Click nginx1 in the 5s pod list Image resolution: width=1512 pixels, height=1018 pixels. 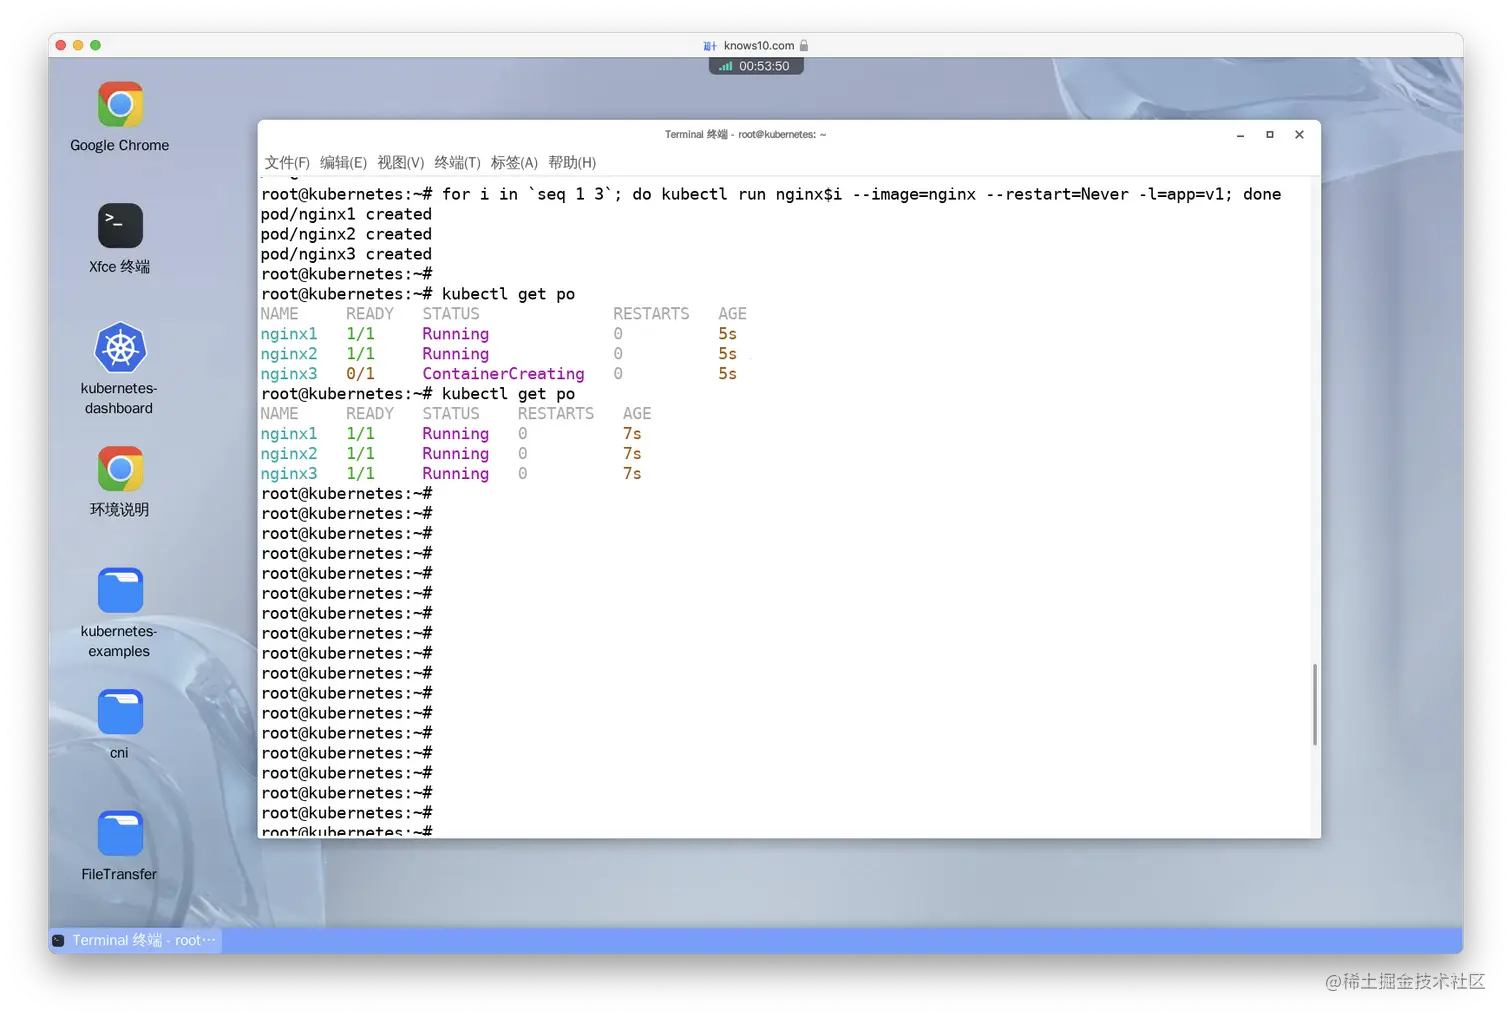(289, 334)
